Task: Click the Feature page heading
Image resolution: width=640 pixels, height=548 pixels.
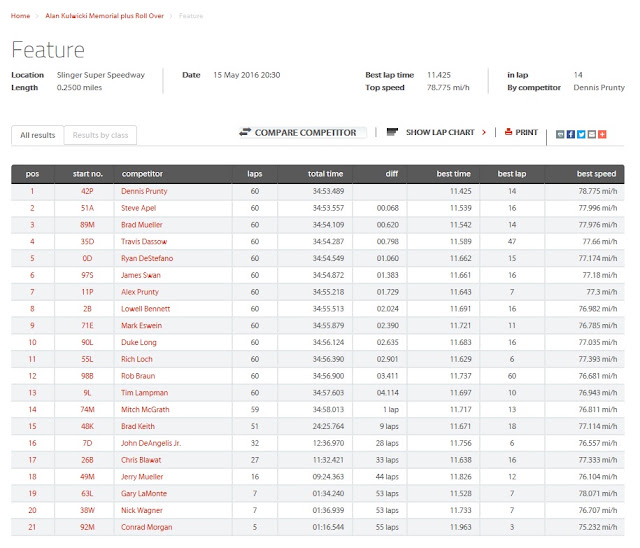Action: click(48, 50)
